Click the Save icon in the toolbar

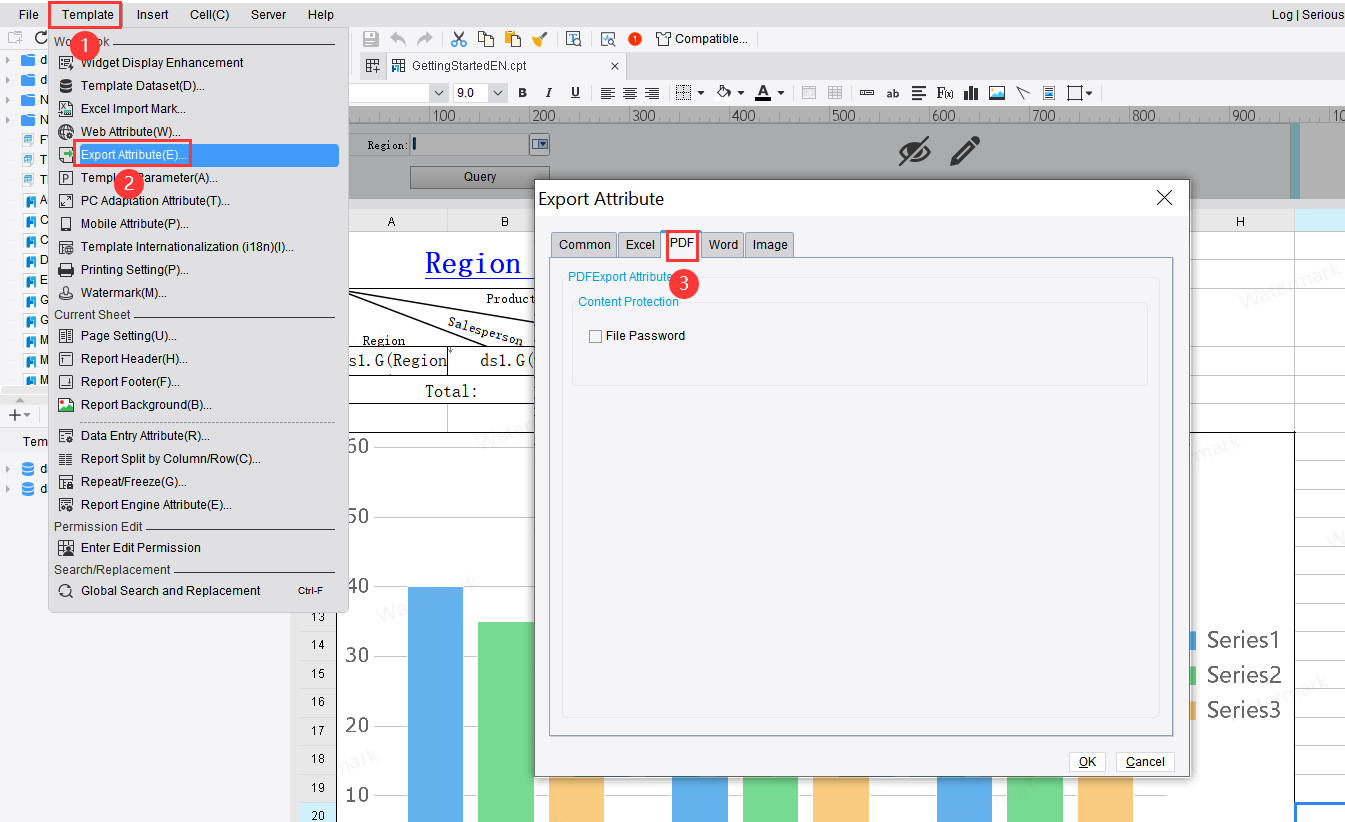coord(370,39)
